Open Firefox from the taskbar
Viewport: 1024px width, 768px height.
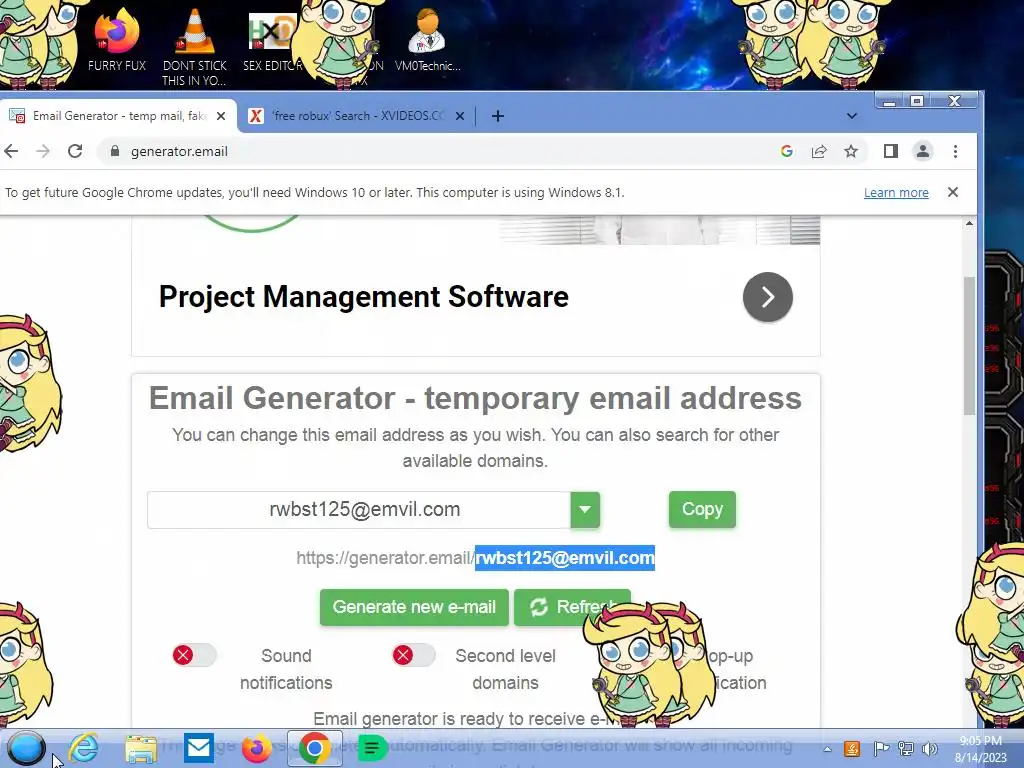click(257, 748)
